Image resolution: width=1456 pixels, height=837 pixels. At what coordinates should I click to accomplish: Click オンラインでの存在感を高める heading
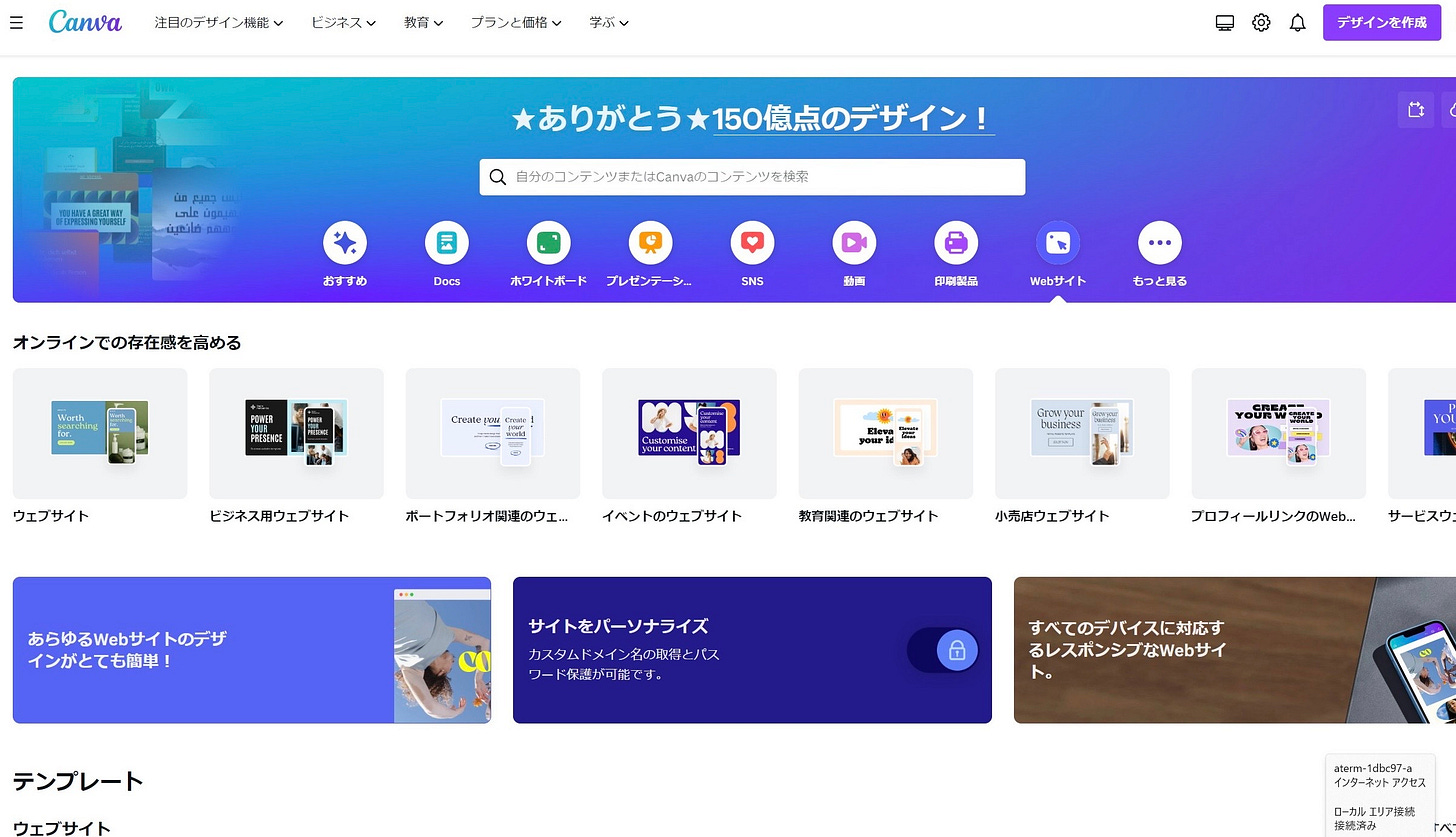click(127, 343)
